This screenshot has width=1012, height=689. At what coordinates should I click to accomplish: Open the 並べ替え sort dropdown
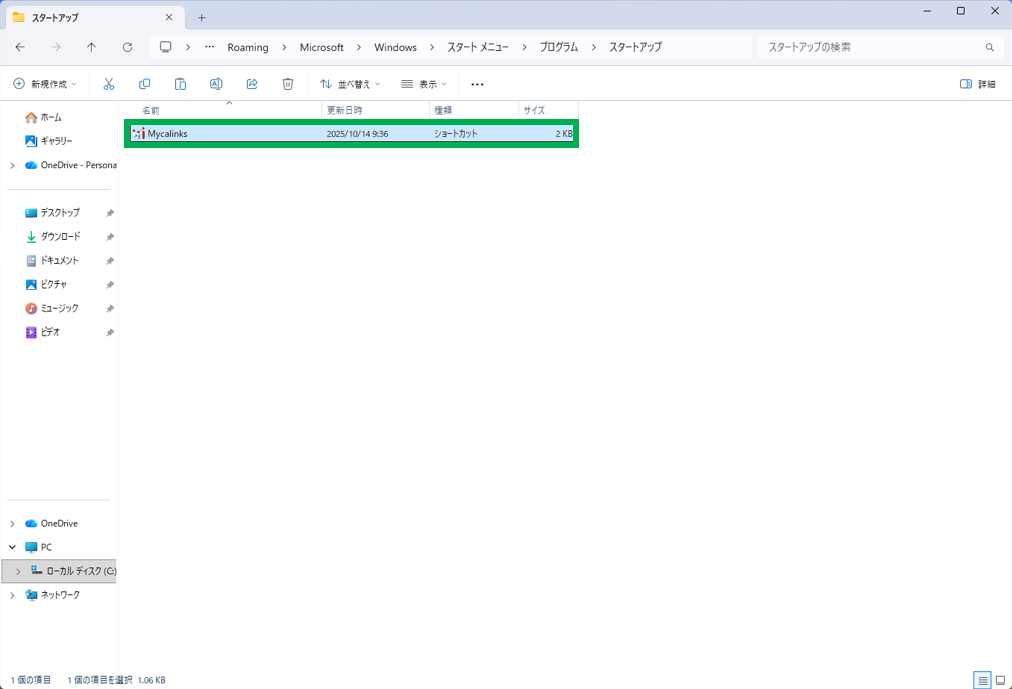click(350, 84)
